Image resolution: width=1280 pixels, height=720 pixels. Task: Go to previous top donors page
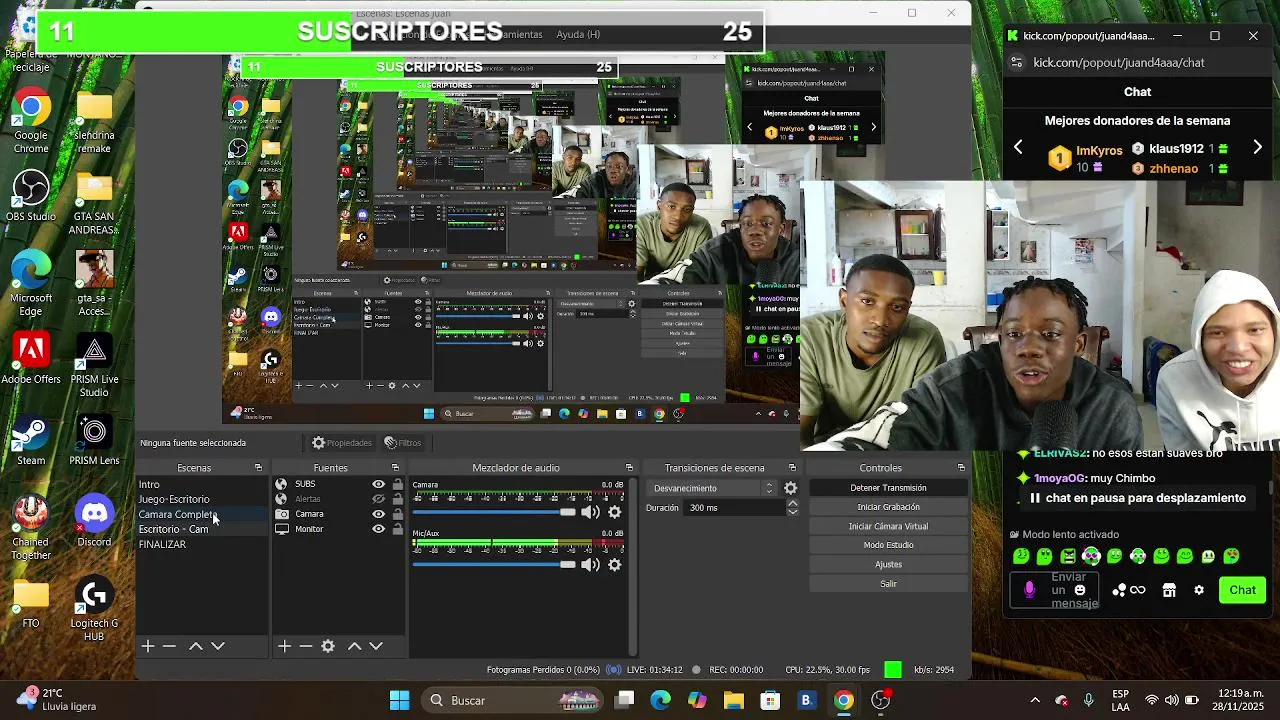pyautogui.click(x=1018, y=148)
